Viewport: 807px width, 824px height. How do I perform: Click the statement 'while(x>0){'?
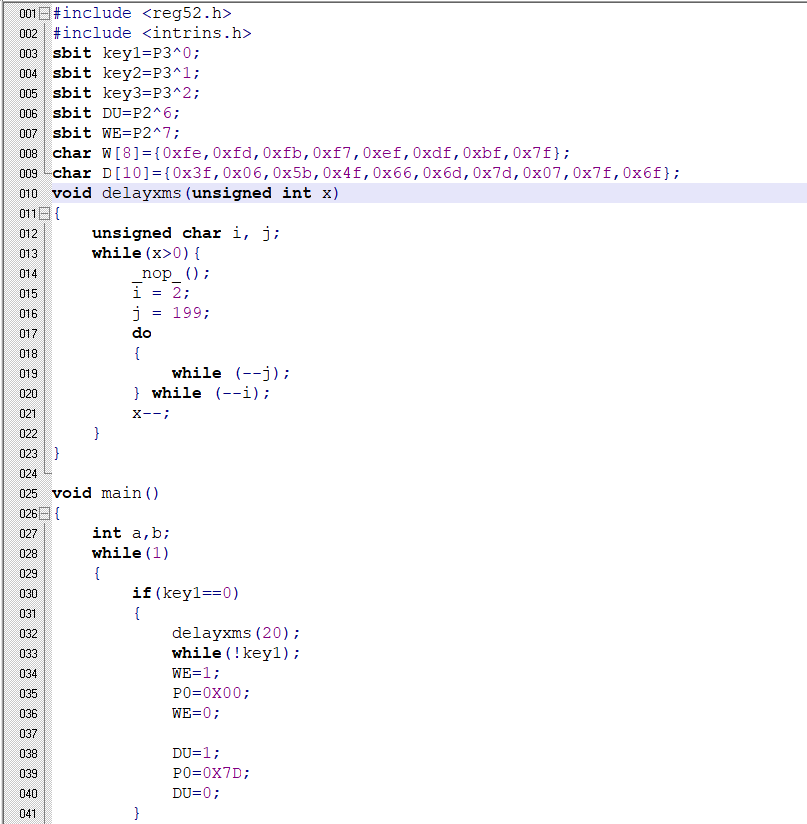pyautogui.click(x=146, y=253)
